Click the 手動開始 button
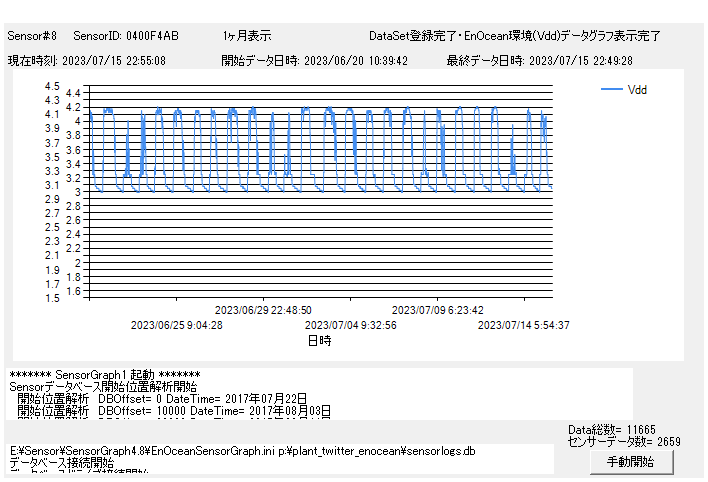This screenshot has width=708, height=482. 629,462
